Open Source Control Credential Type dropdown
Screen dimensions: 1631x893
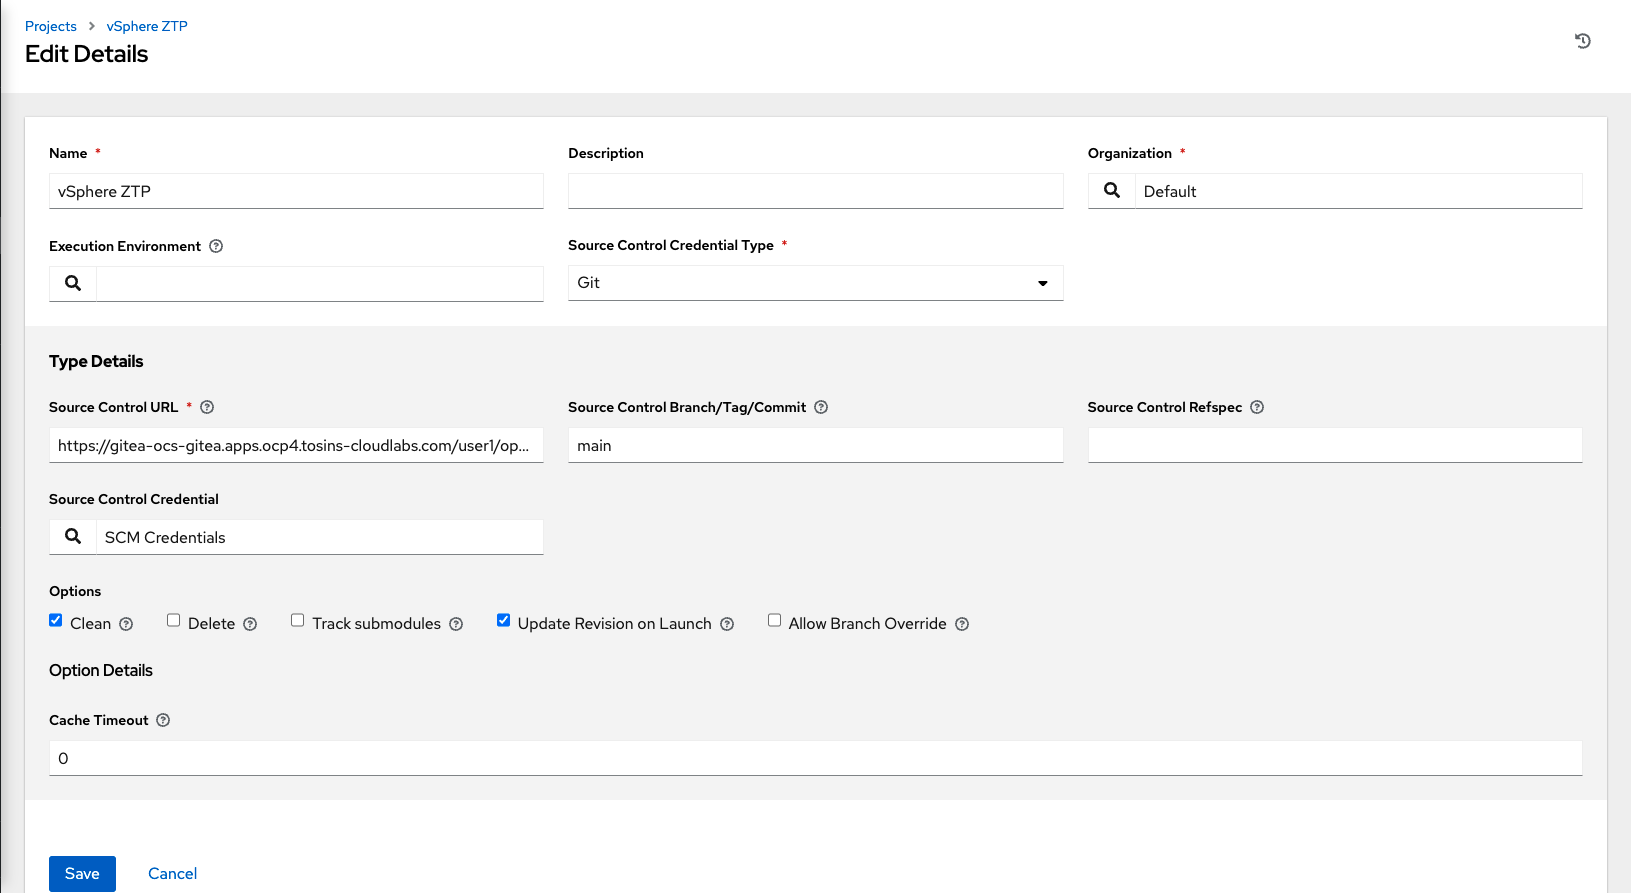(815, 283)
